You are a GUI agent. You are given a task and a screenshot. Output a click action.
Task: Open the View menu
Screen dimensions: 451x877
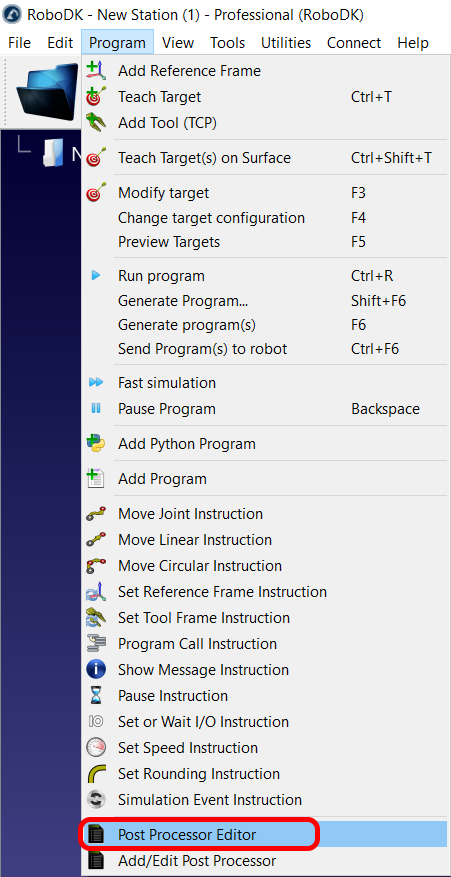(178, 43)
